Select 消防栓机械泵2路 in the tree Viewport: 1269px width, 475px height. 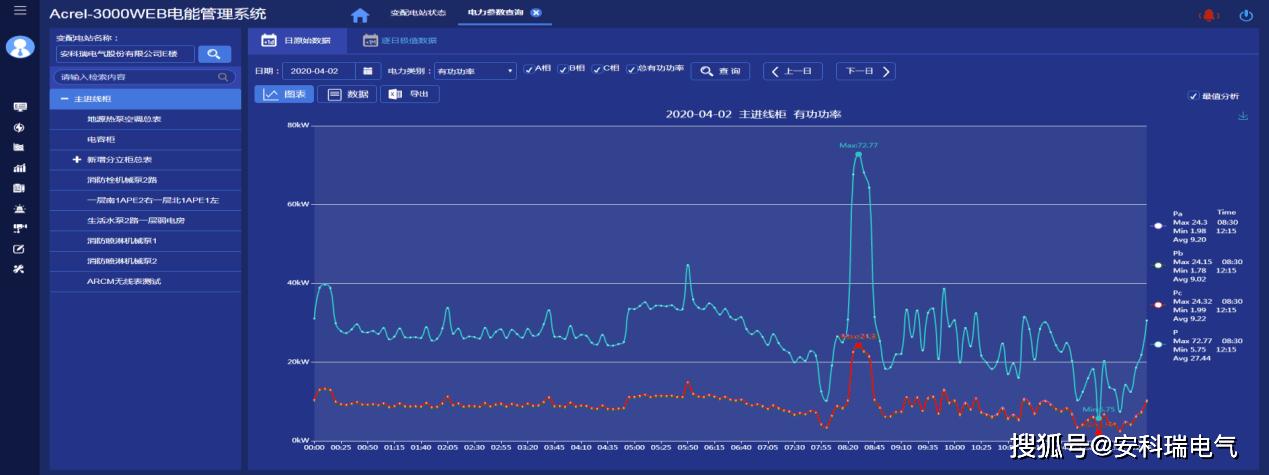(x=145, y=180)
